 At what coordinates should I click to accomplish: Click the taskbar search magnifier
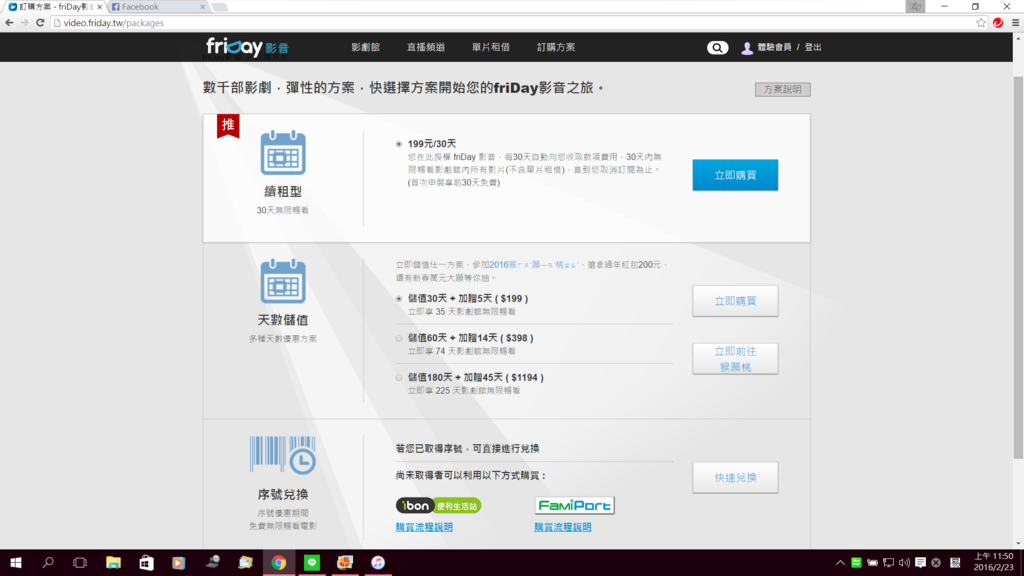(x=48, y=562)
